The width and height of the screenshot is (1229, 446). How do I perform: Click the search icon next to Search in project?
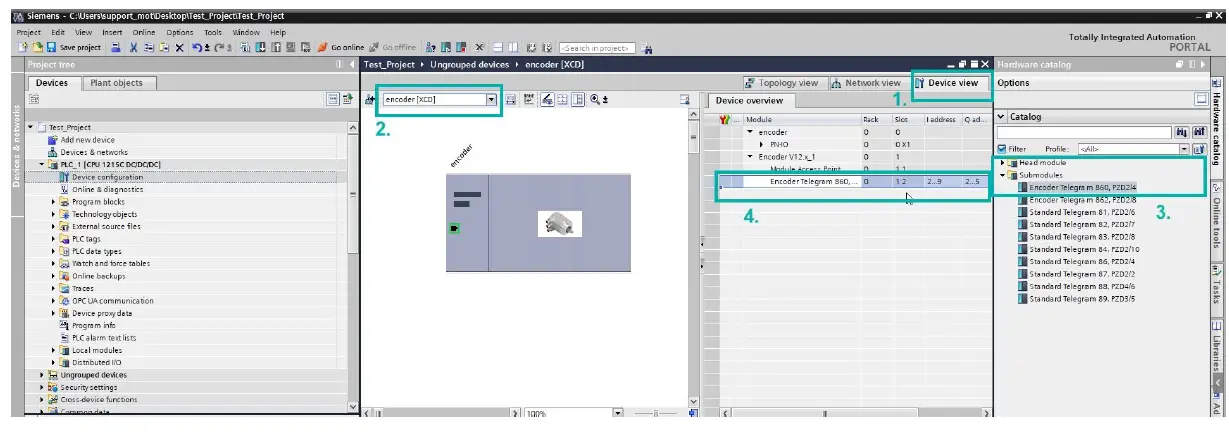pos(647,47)
